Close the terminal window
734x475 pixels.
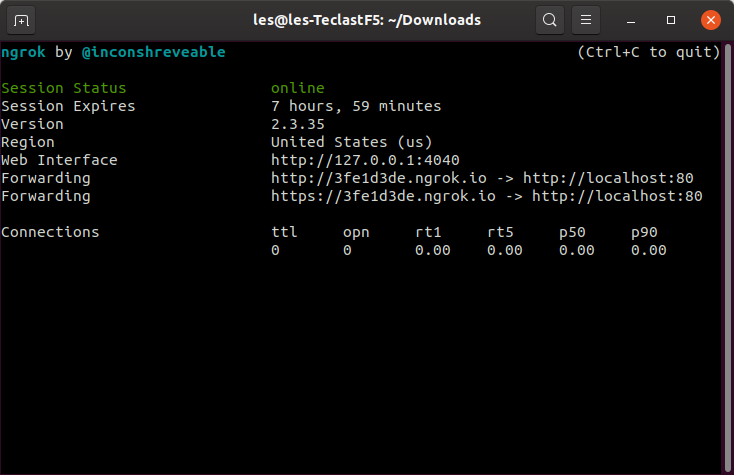[x=711, y=20]
